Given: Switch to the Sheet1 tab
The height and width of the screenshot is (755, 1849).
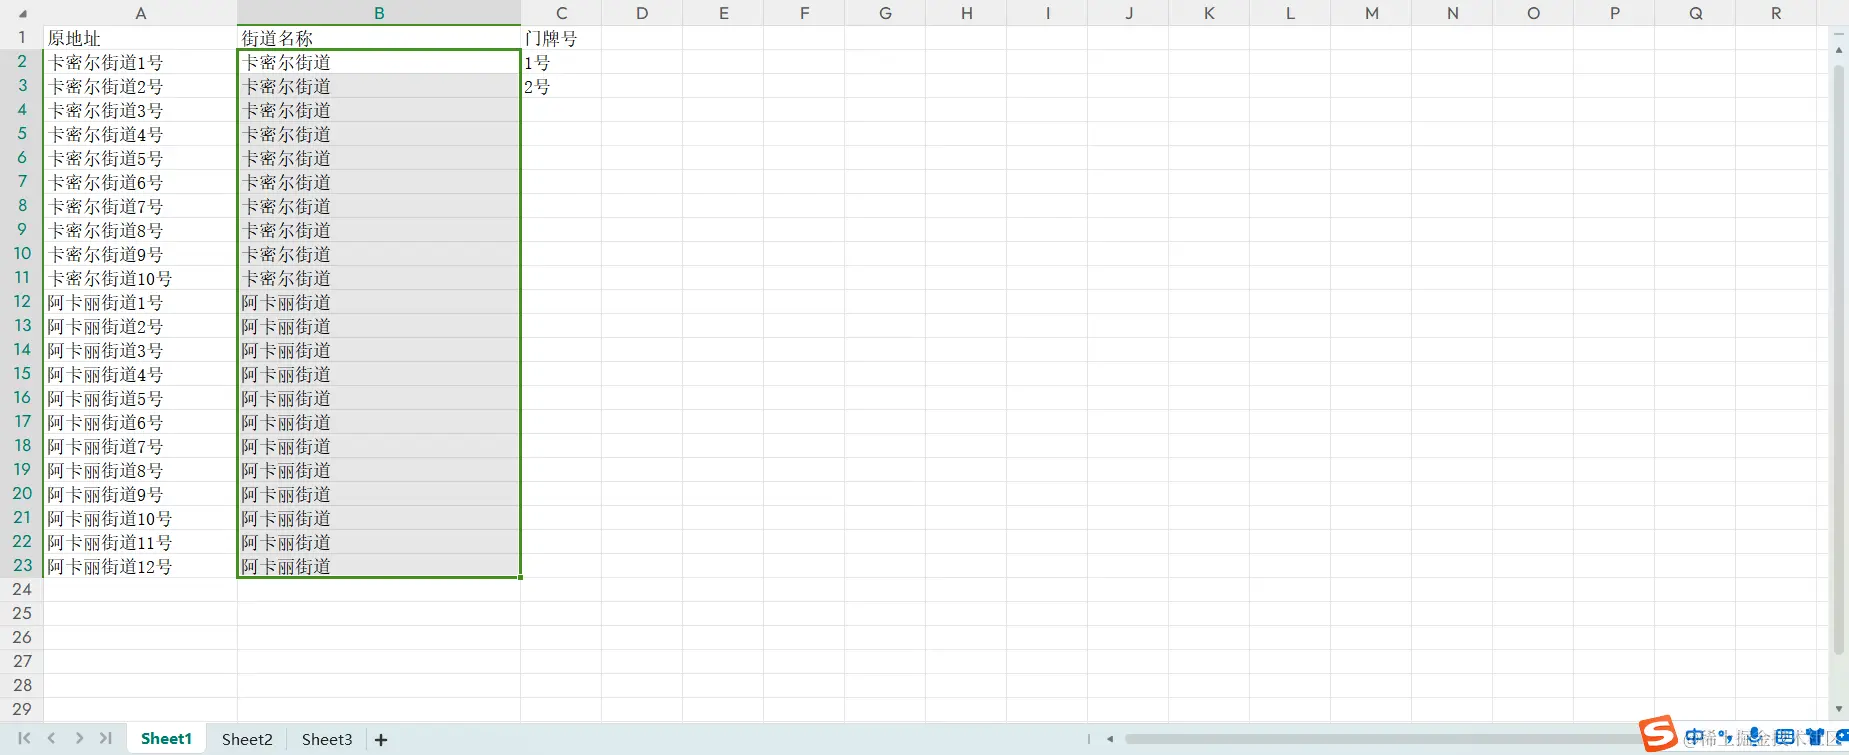Looking at the screenshot, I should 166,739.
